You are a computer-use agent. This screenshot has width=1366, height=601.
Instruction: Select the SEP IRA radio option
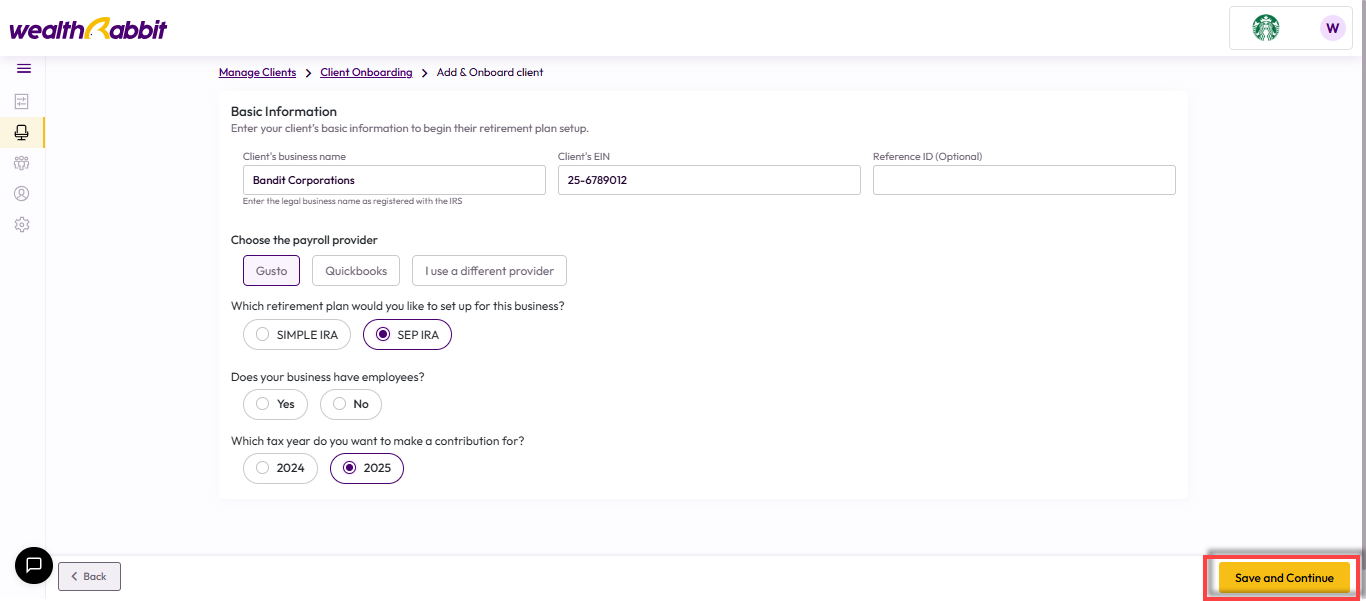[x=408, y=335]
